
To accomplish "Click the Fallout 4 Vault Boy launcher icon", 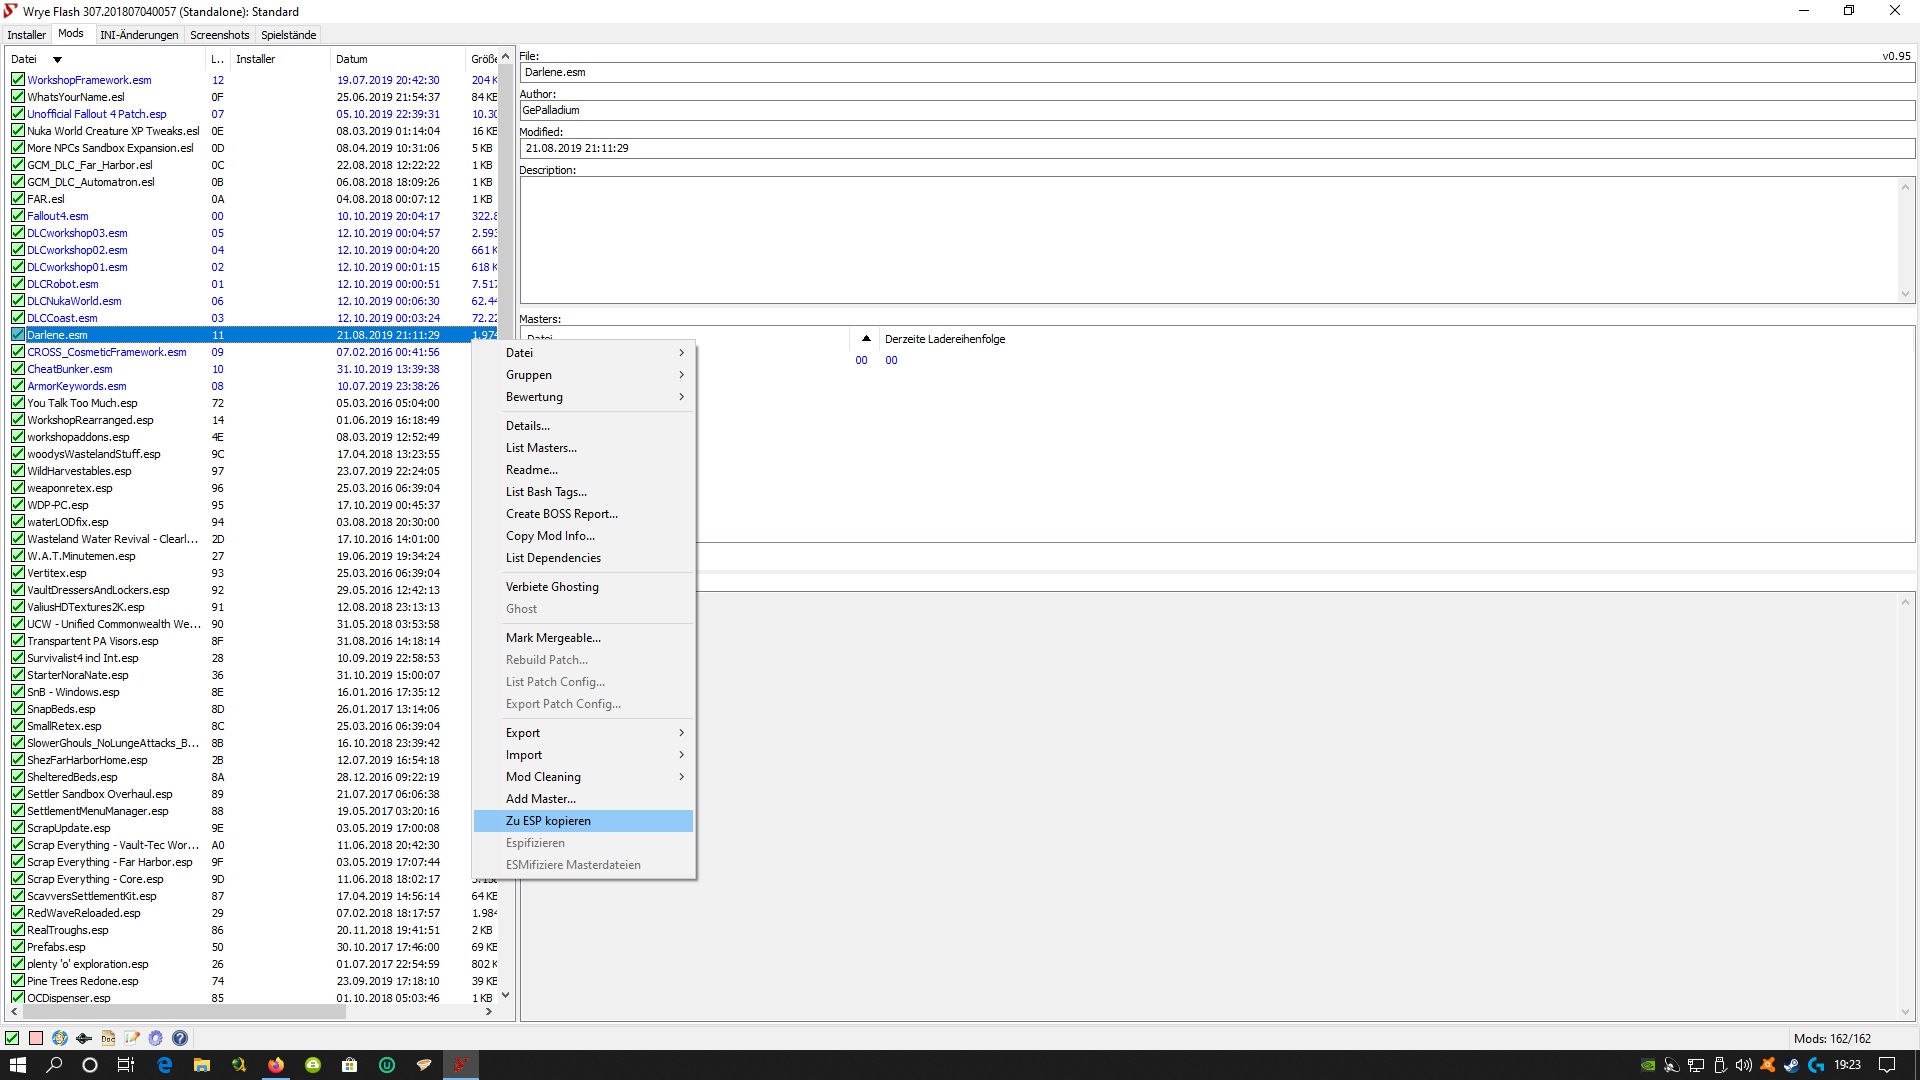I will 60,1038.
